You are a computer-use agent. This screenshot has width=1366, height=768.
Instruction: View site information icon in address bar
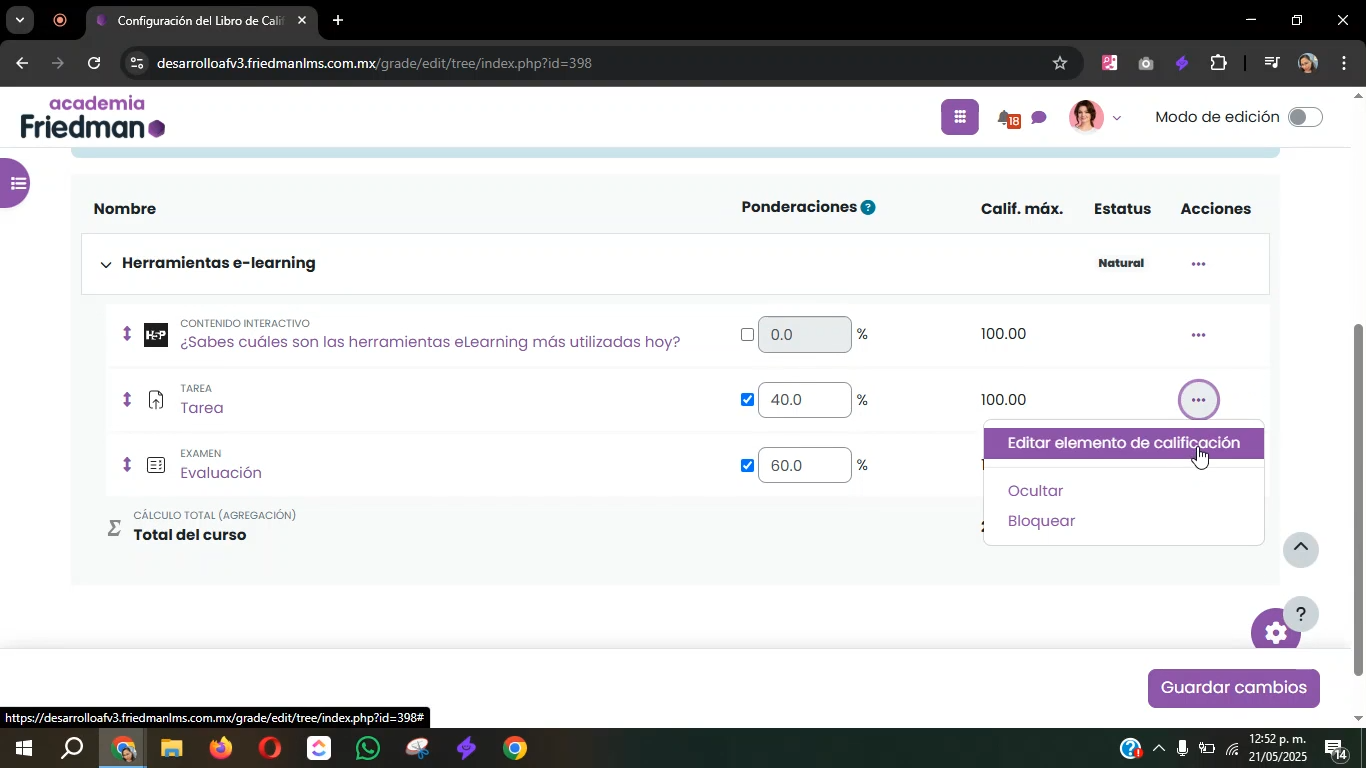139,63
